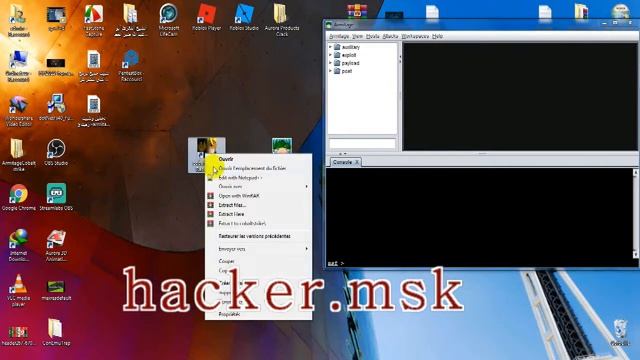The image size is (640, 360).
Task: Open the Hosts menu in Armitage
Action: pos(373,36)
